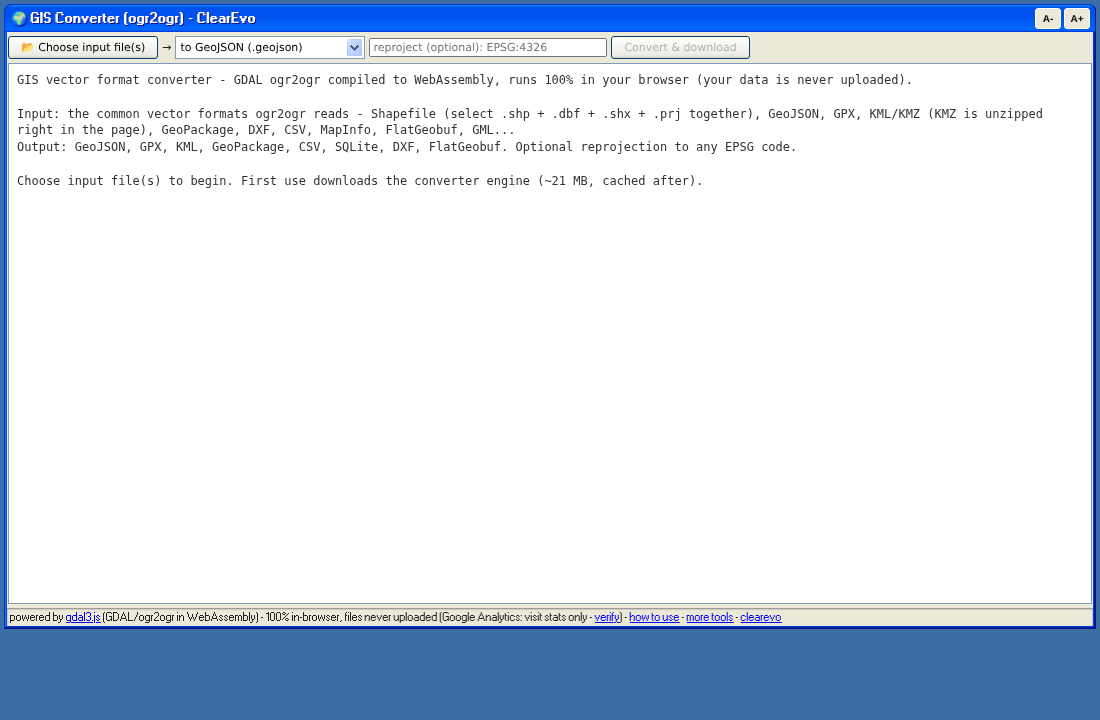
Task: Click the globe icon in title bar
Action: click(x=19, y=18)
